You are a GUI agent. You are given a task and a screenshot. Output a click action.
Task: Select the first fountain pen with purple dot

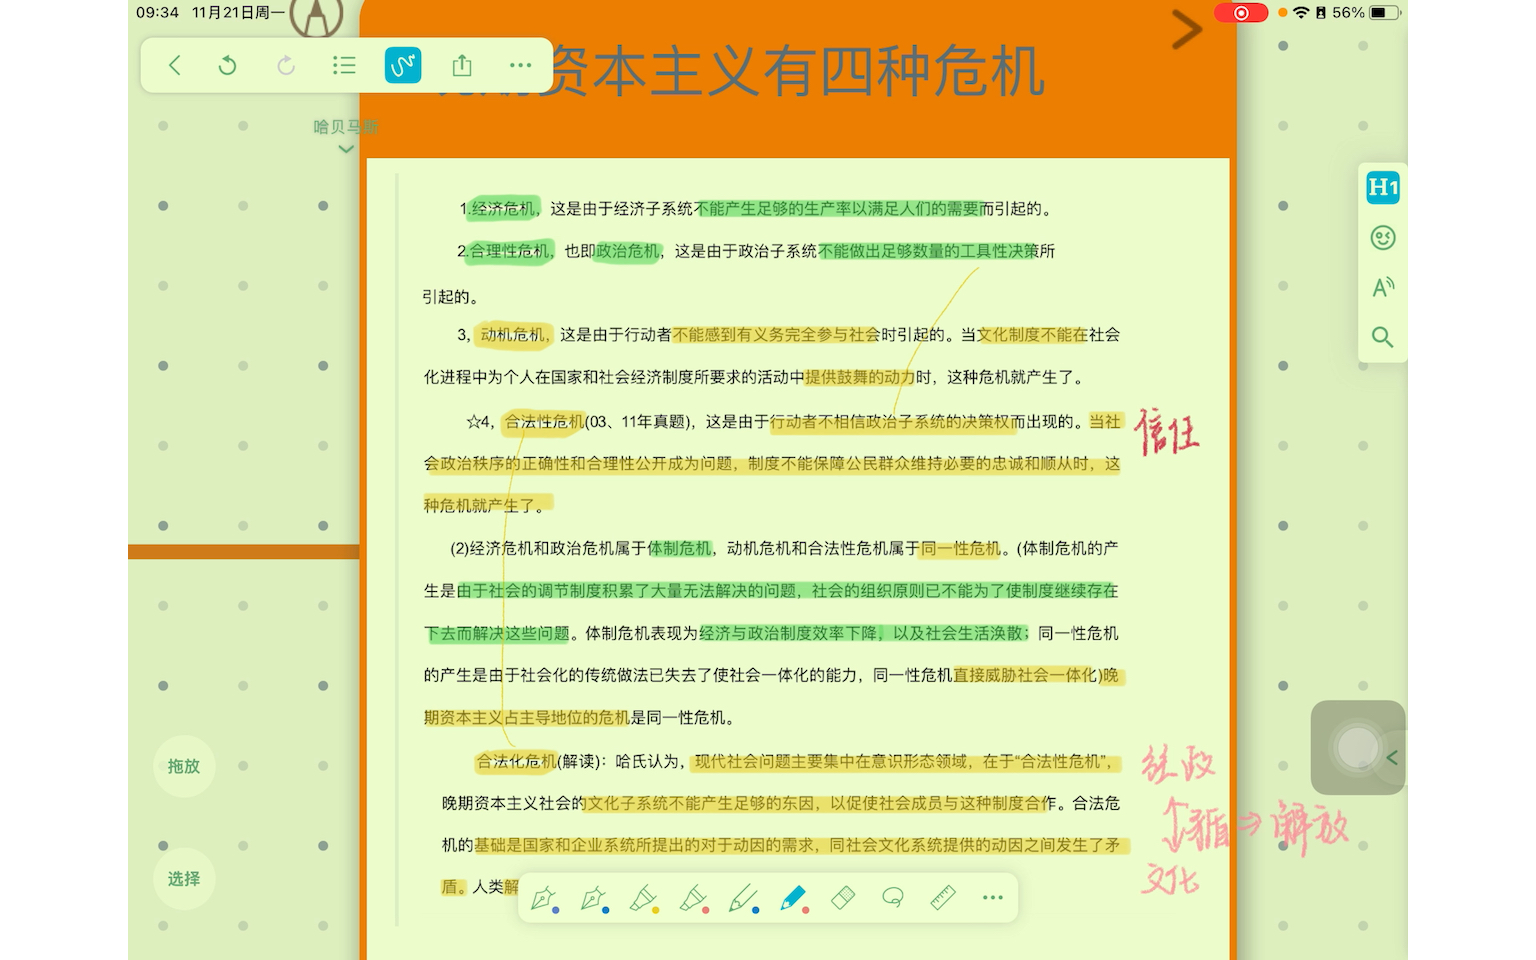click(544, 898)
